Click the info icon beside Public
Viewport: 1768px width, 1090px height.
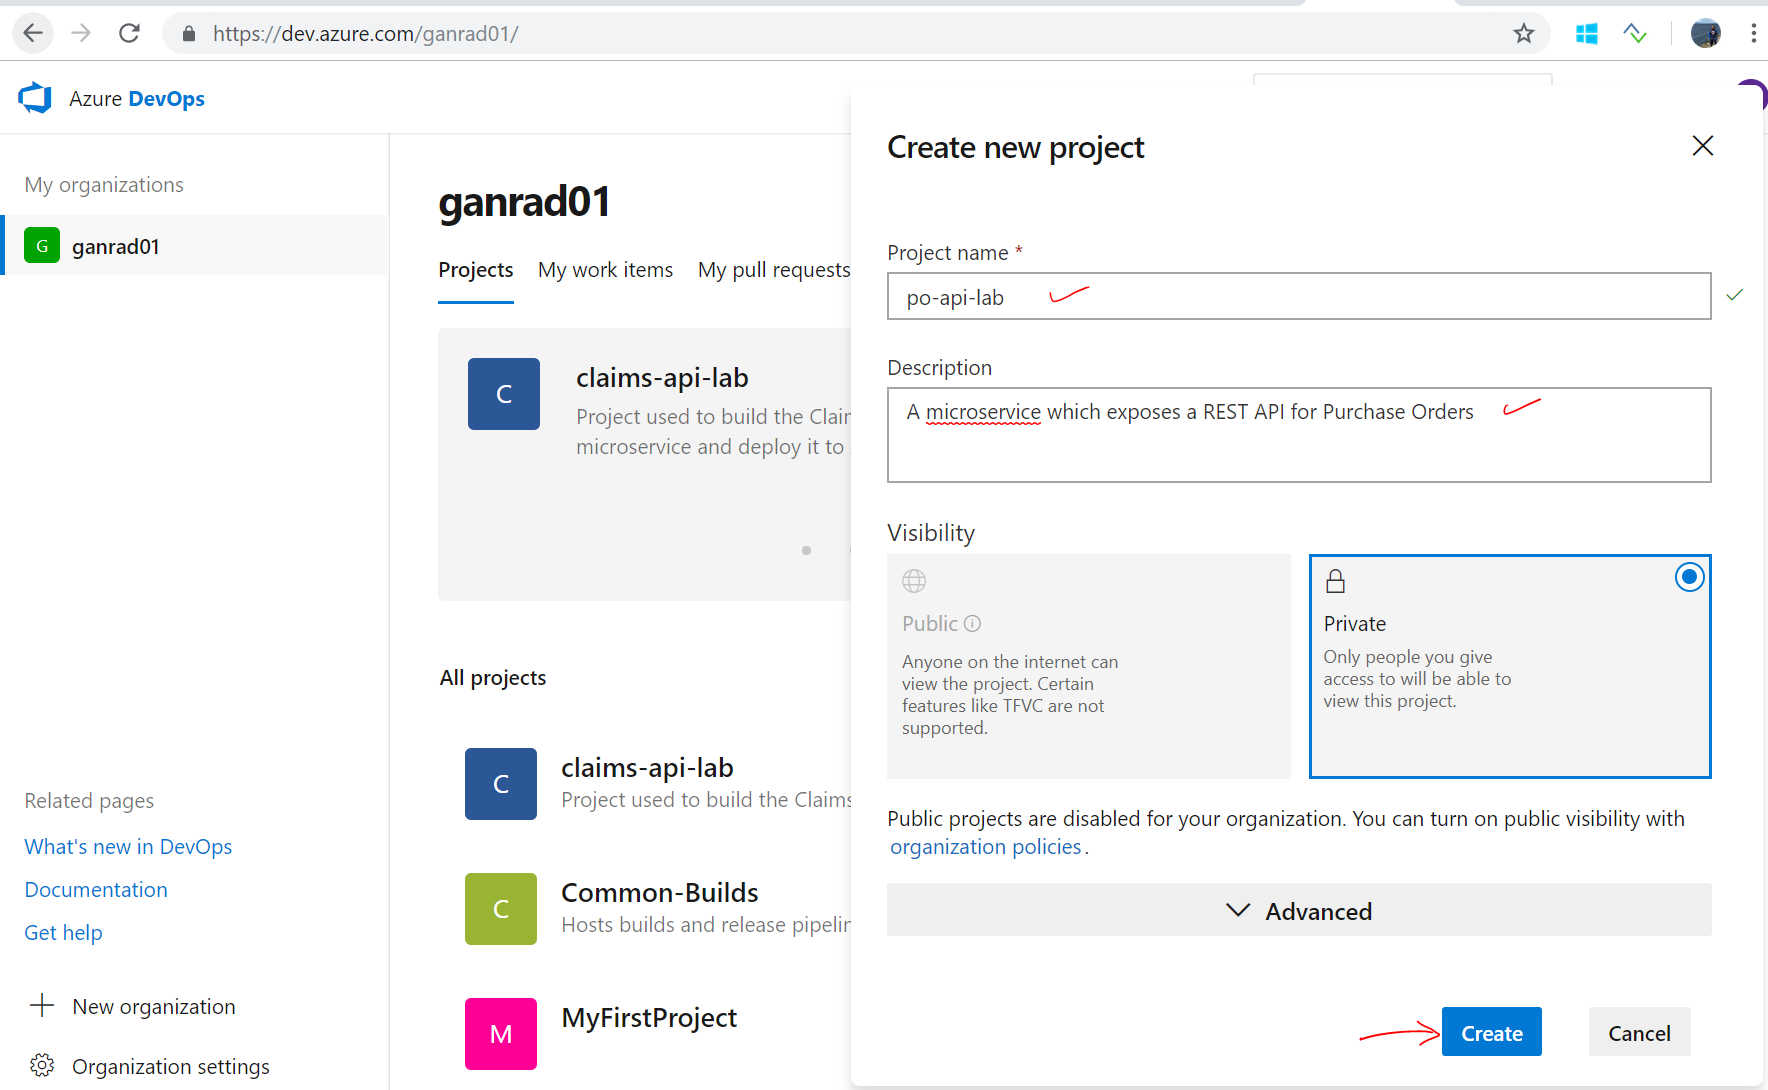(x=972, y=623)
